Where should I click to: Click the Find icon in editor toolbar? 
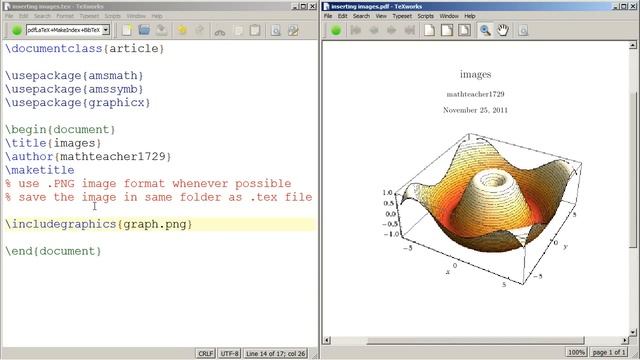[x=276, y=30]
